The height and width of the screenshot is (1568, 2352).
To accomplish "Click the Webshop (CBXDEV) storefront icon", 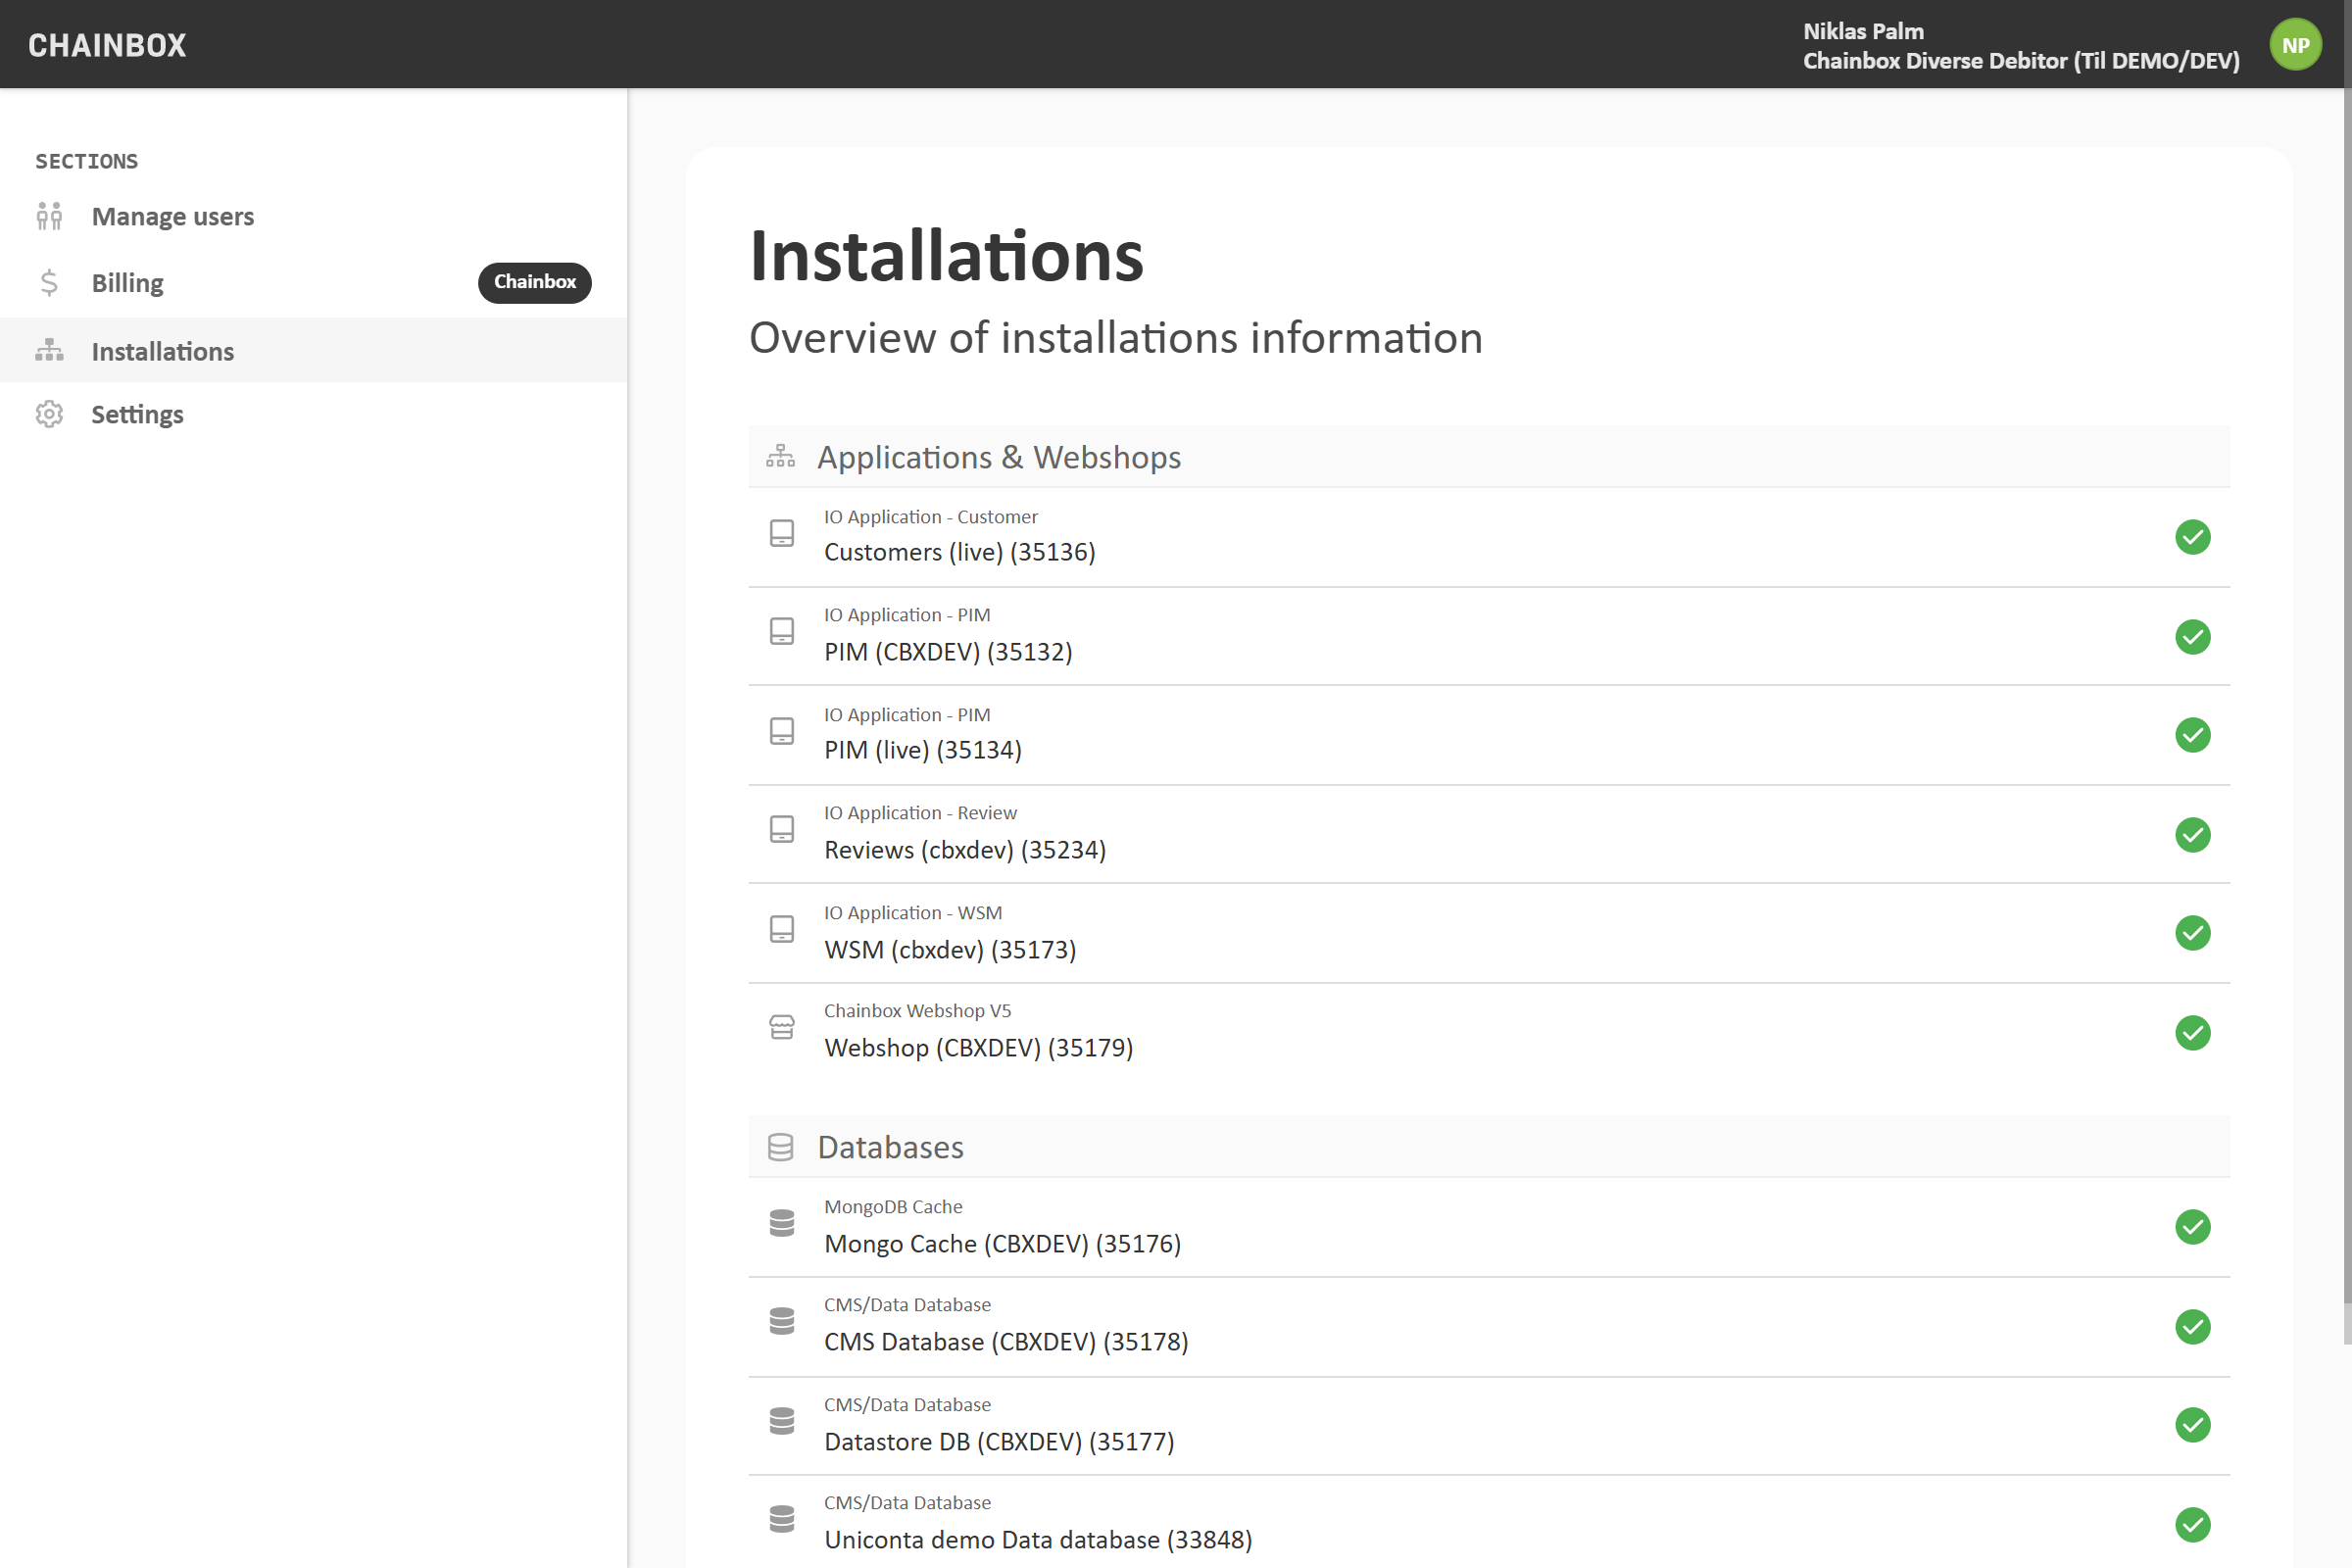I will point(782,1028).
